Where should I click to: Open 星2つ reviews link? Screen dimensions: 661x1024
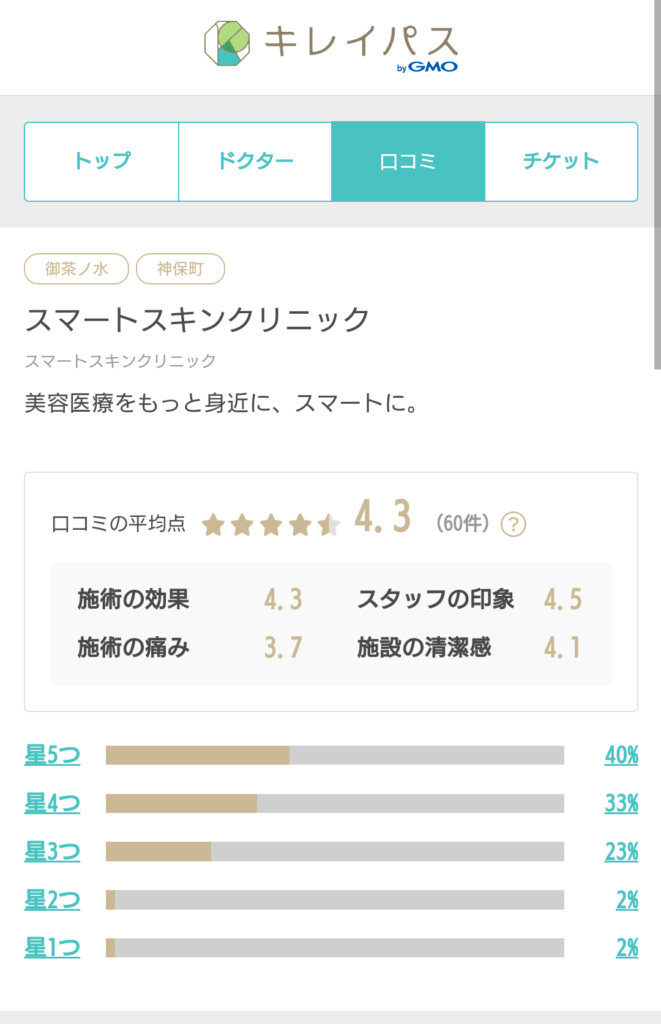pyautogui.click(x=52, y=900)
